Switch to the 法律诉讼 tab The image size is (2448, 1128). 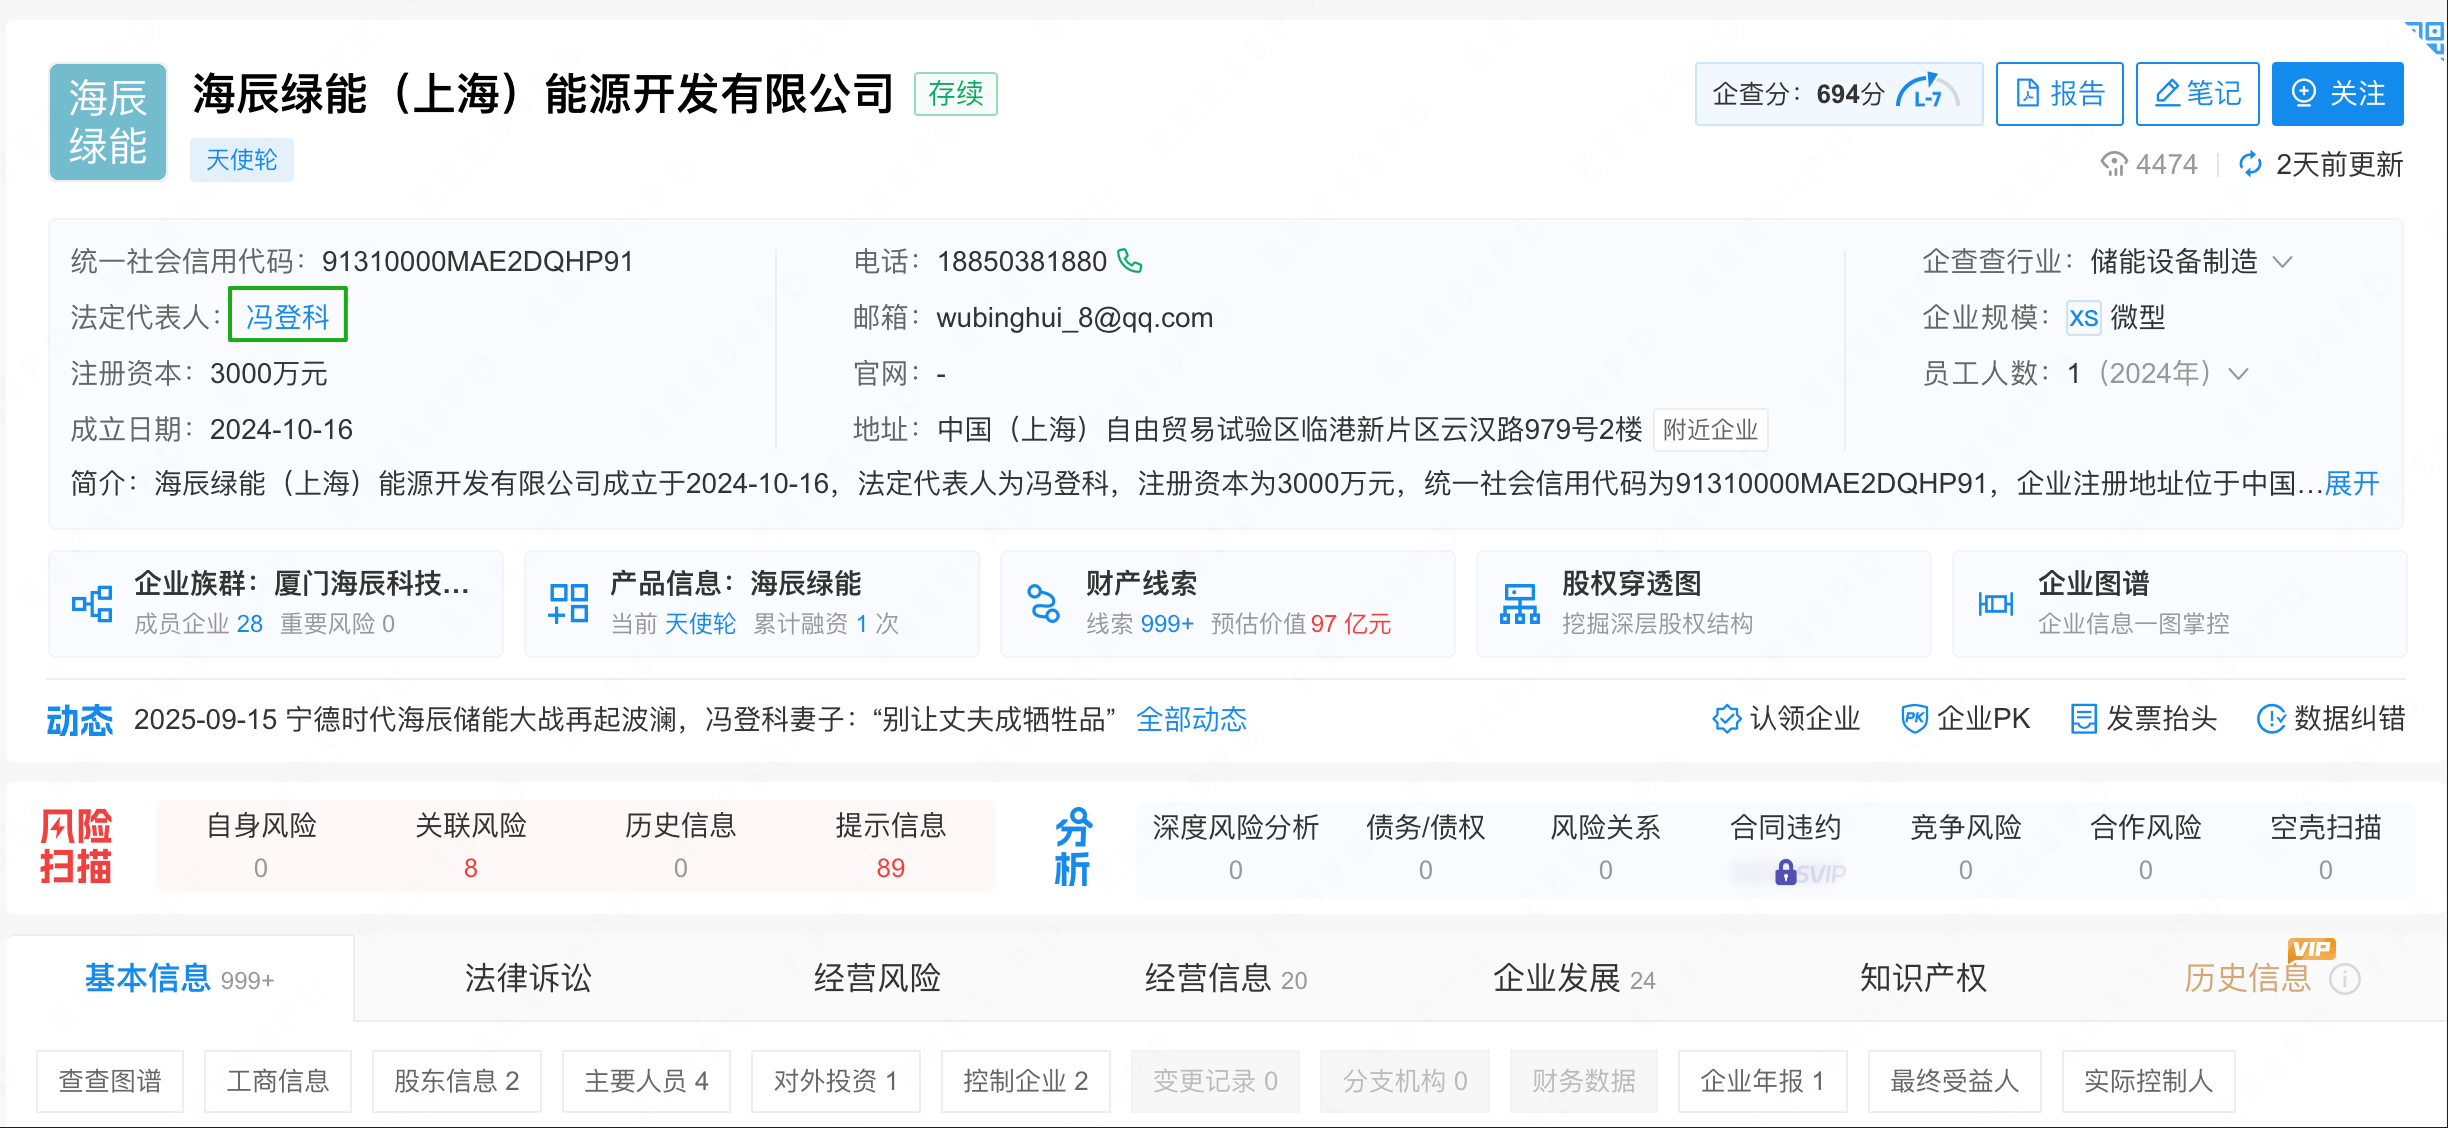pos(528,978)
